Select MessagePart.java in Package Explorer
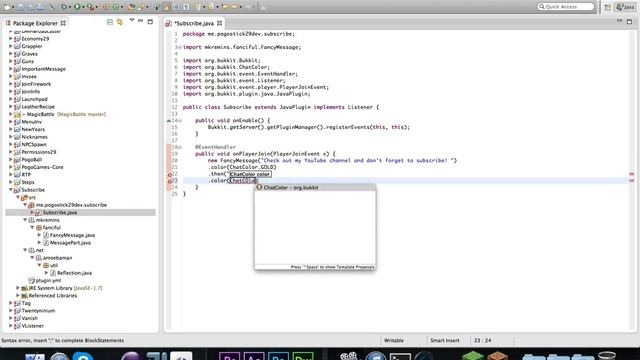Viewport: 640px width, 360px height. pos(70,243)
